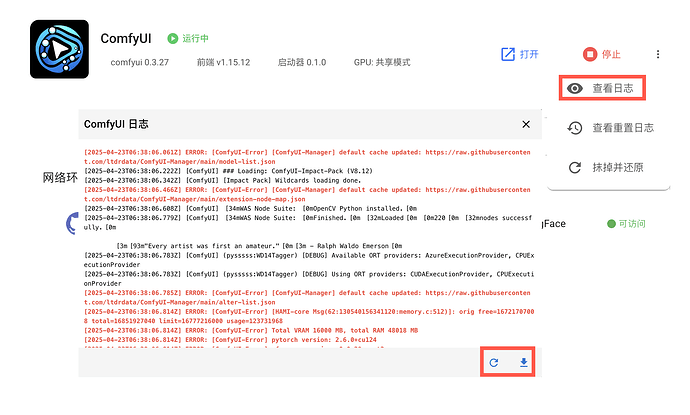Click the circular restore arrow icon
This screenshot has width=690, height=415.
575,168
